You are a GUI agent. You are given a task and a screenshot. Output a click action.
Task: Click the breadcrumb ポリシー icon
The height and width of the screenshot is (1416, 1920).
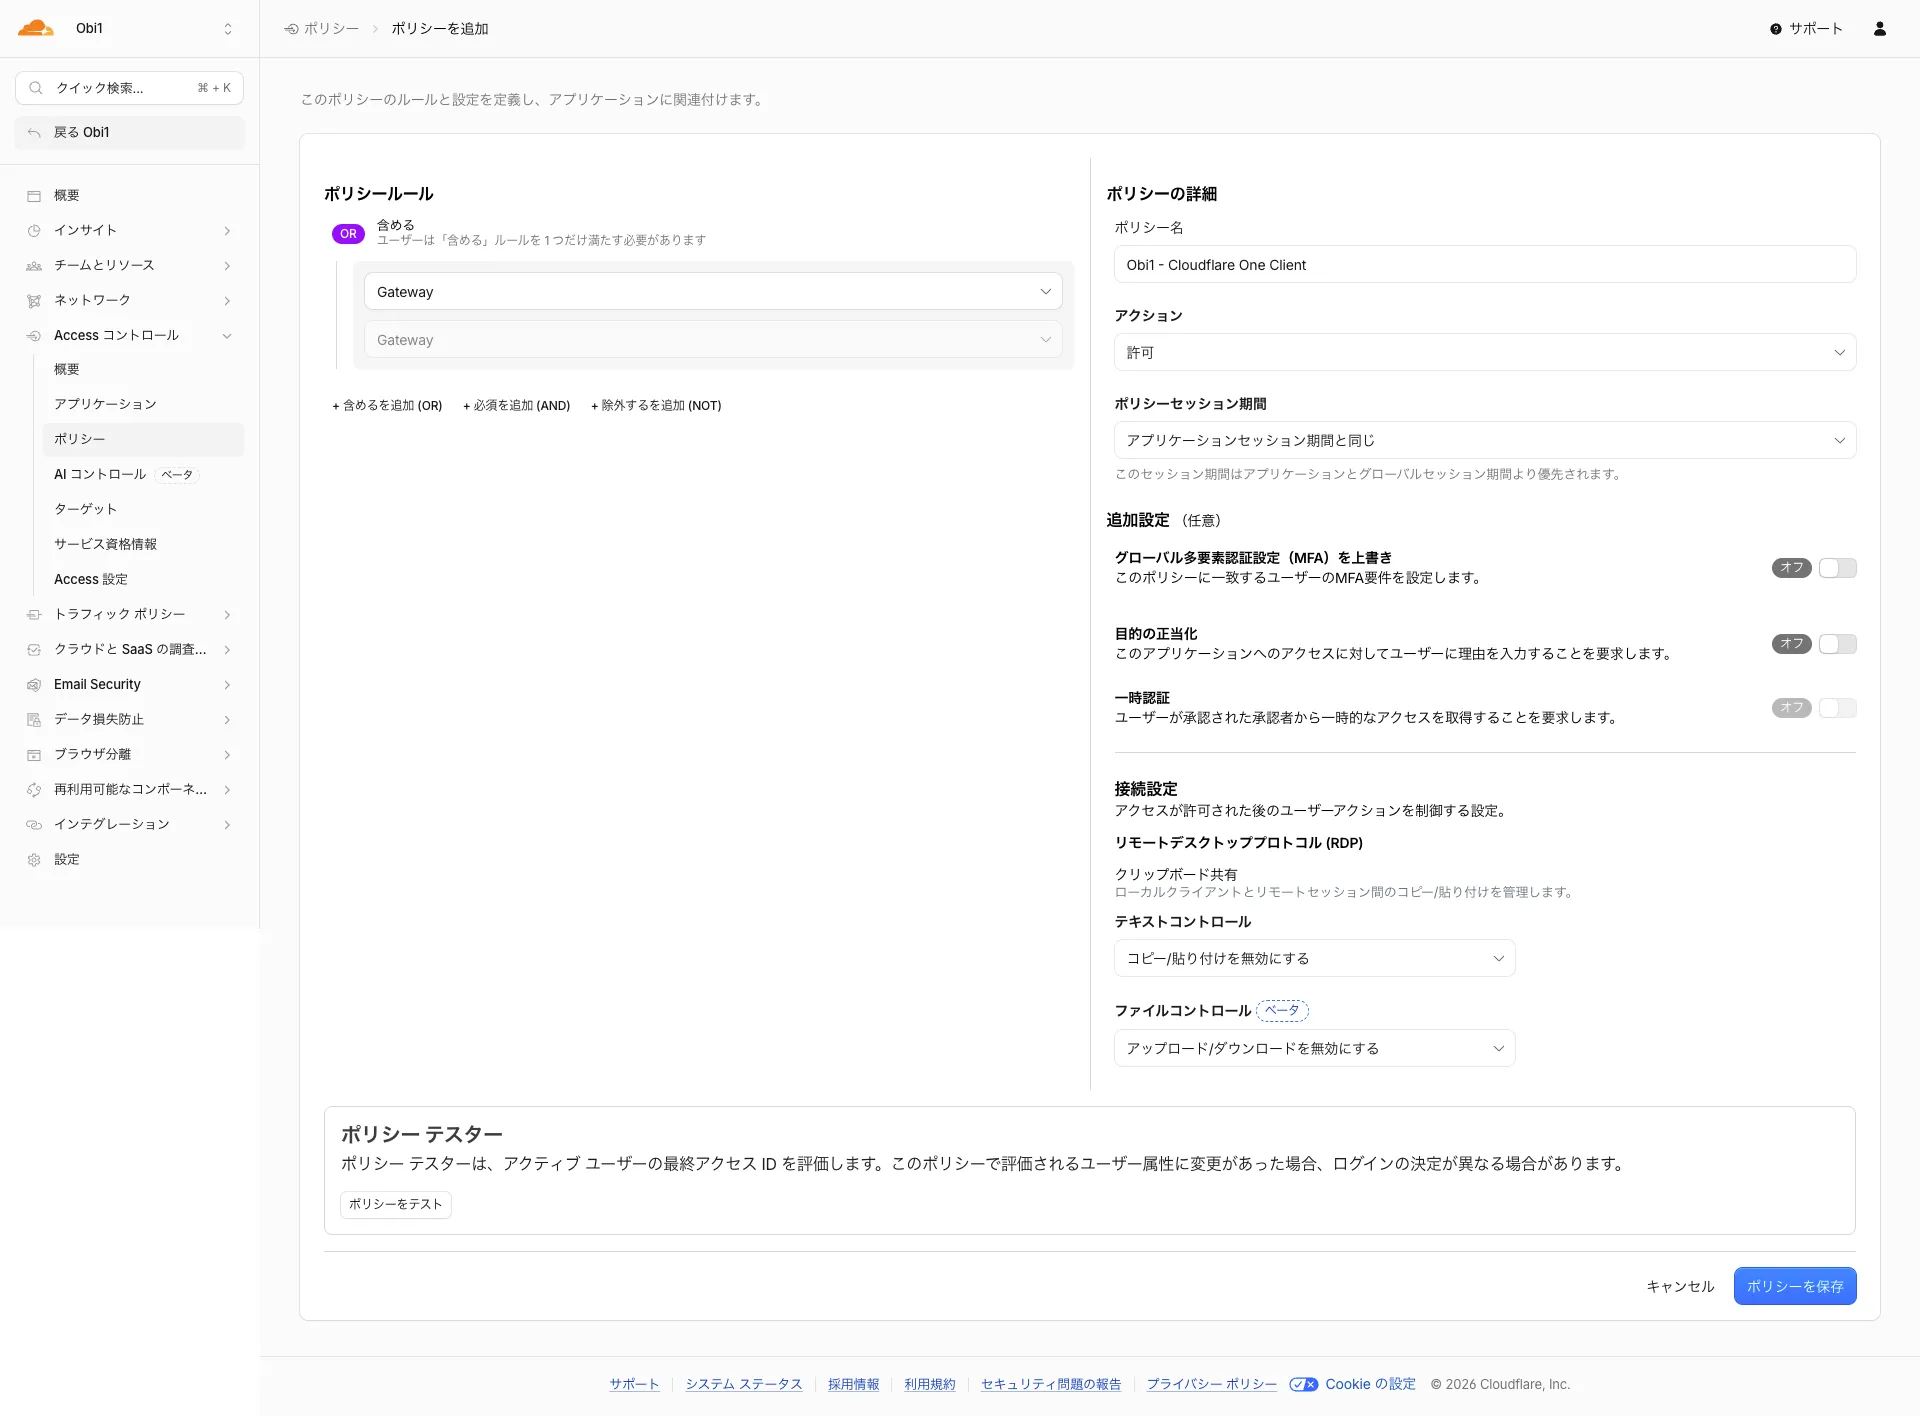291,29
